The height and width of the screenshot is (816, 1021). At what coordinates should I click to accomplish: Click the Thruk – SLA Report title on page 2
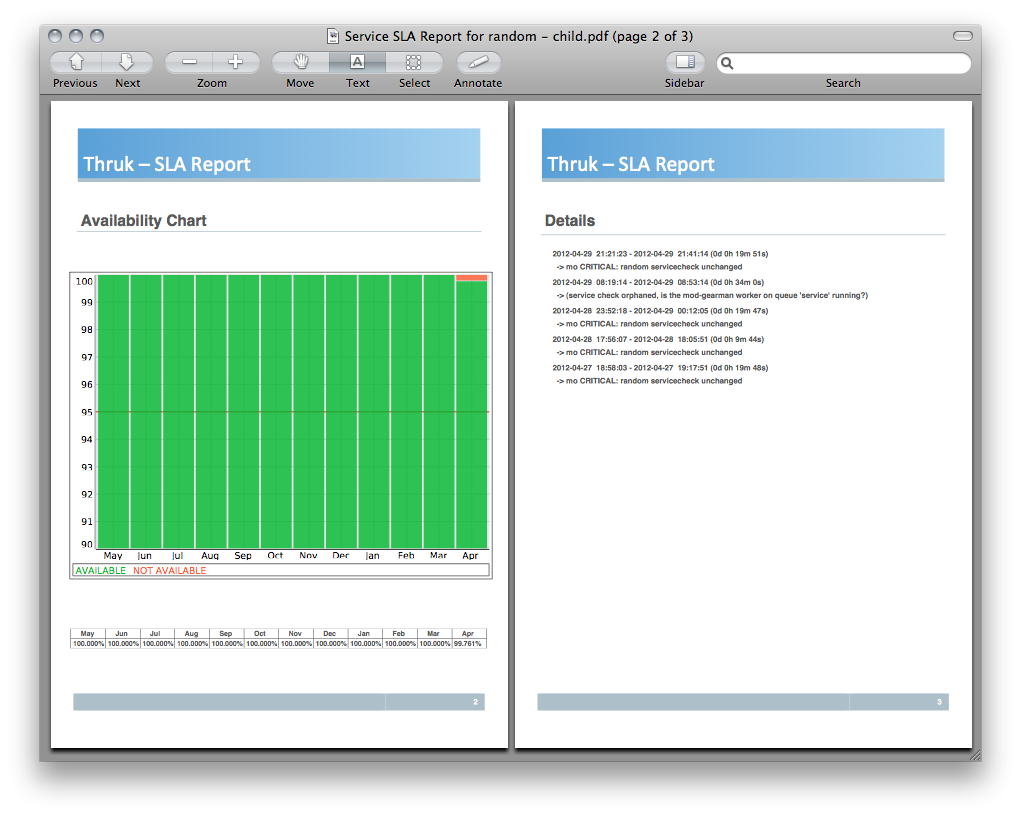pos(167,164)
